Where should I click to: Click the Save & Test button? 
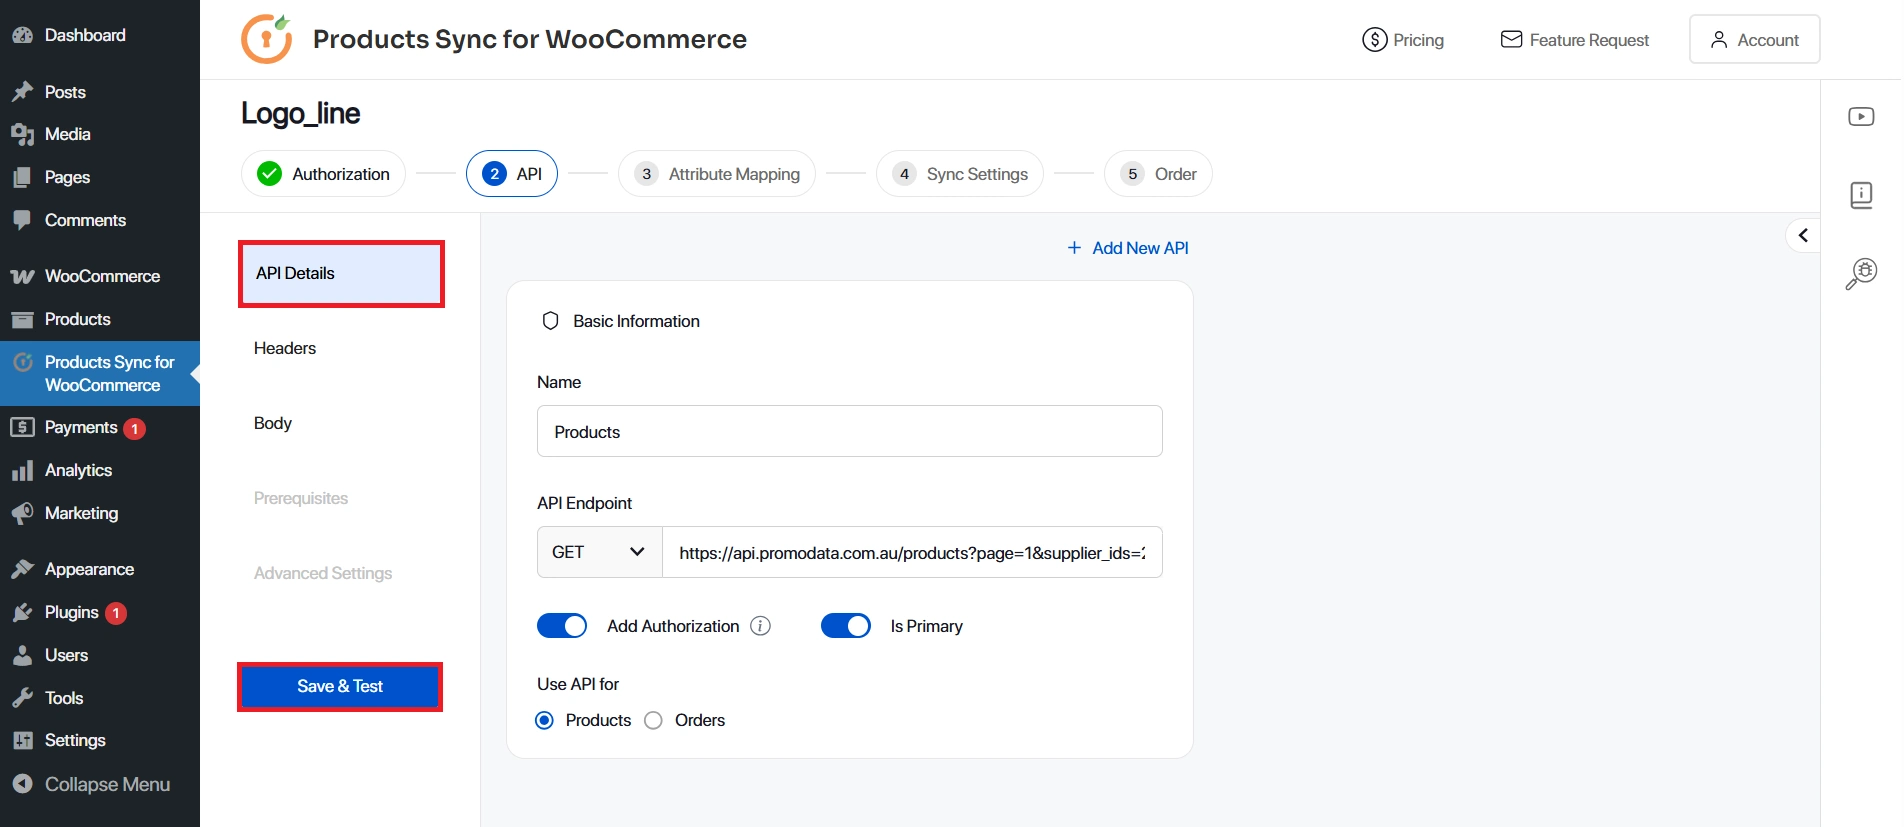coord(340,687)
